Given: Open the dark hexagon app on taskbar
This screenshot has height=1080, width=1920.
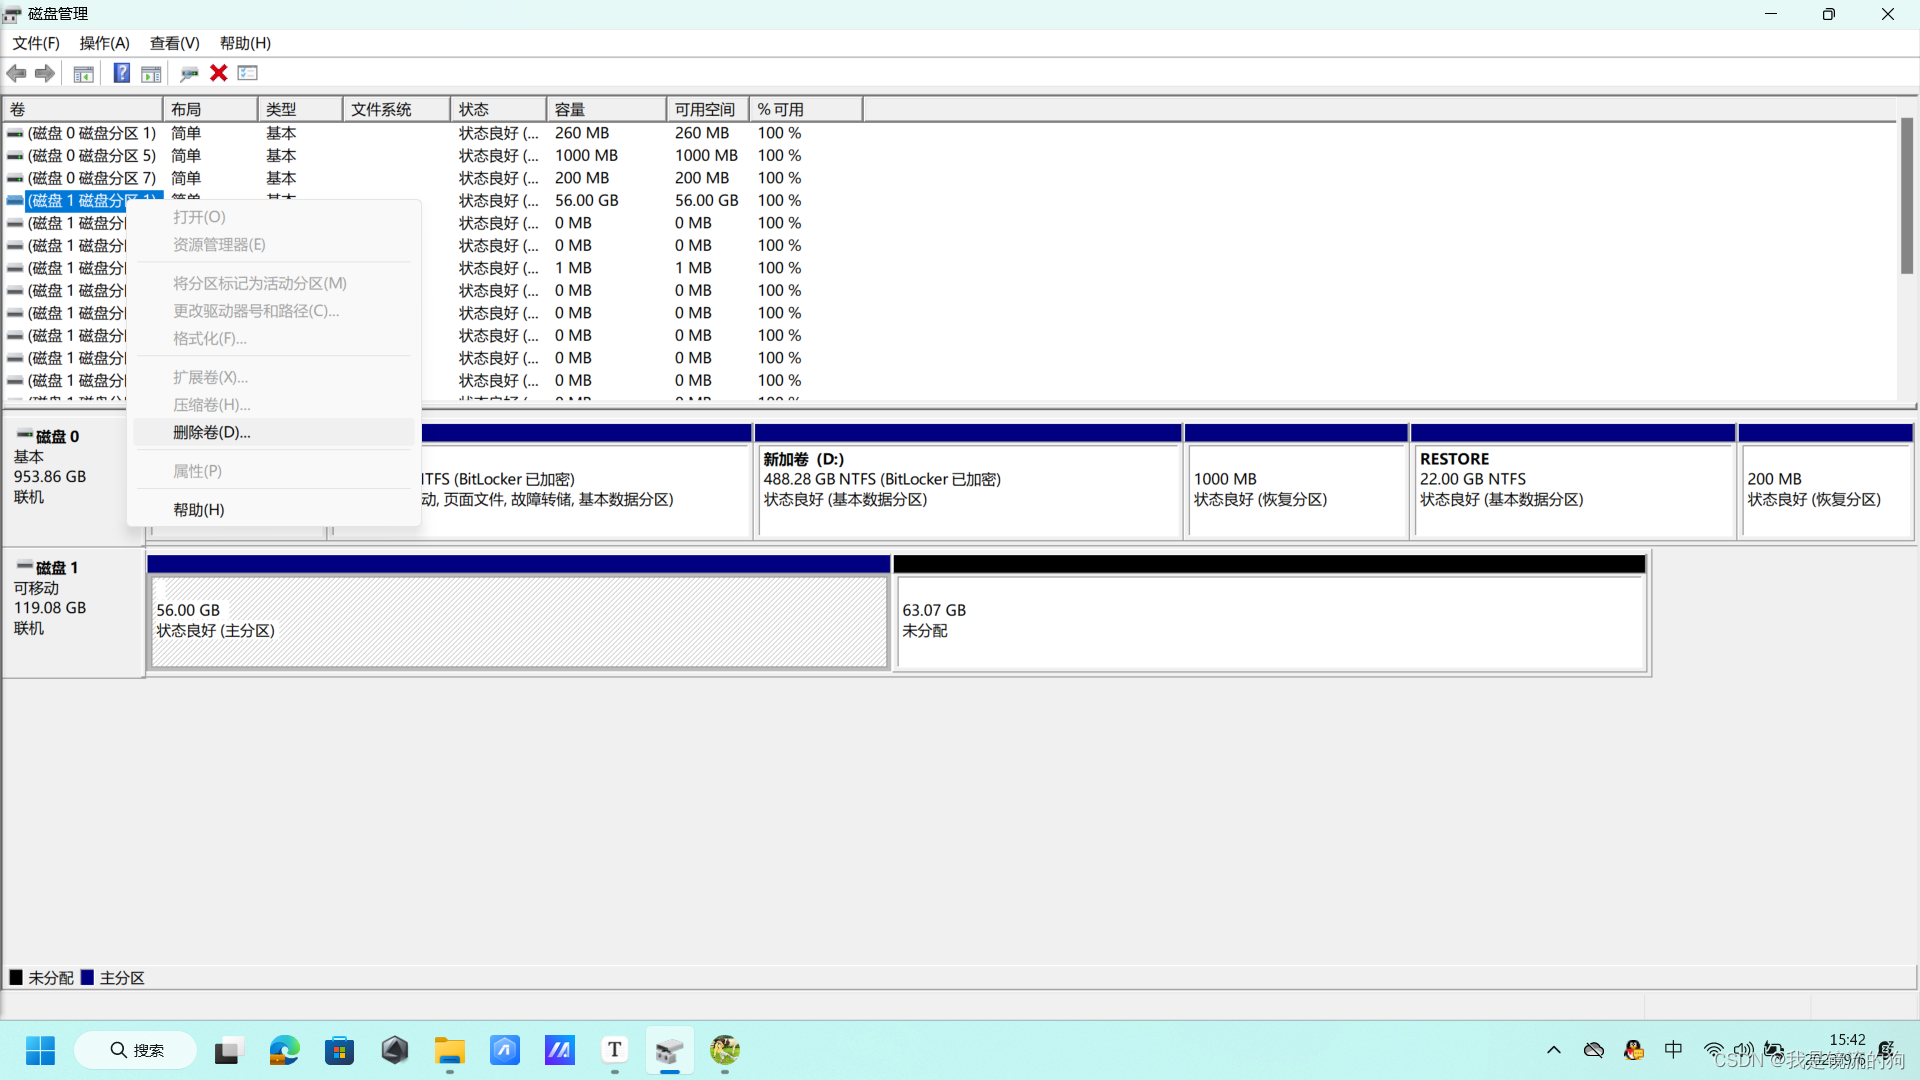Looking at the screenshot, I should pos(394,1050).
